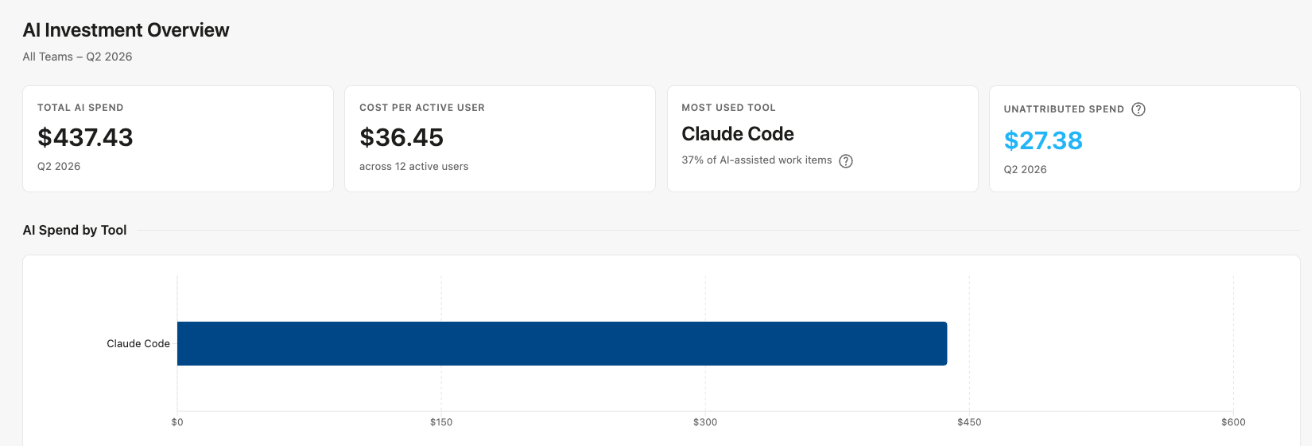Screen dimensions: 1312x446
Task: Click the $0 axis tick label
Action: [177, 422]
